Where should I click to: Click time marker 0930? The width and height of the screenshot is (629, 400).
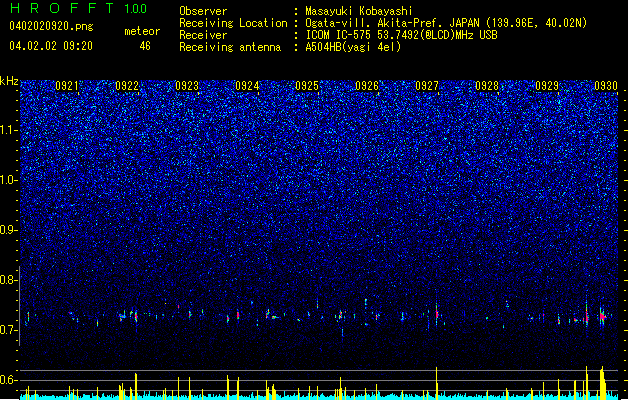point(606,86)
